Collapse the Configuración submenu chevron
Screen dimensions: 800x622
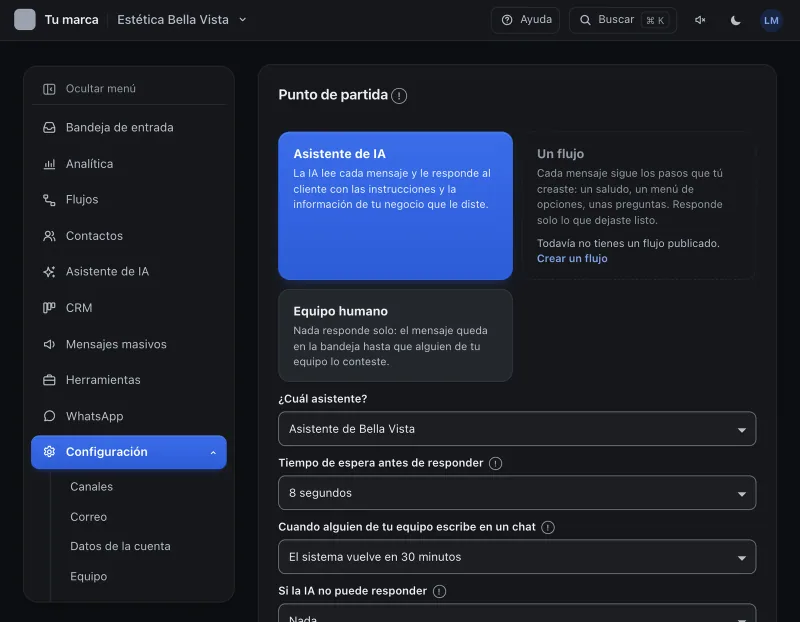(x=213, y=453)
